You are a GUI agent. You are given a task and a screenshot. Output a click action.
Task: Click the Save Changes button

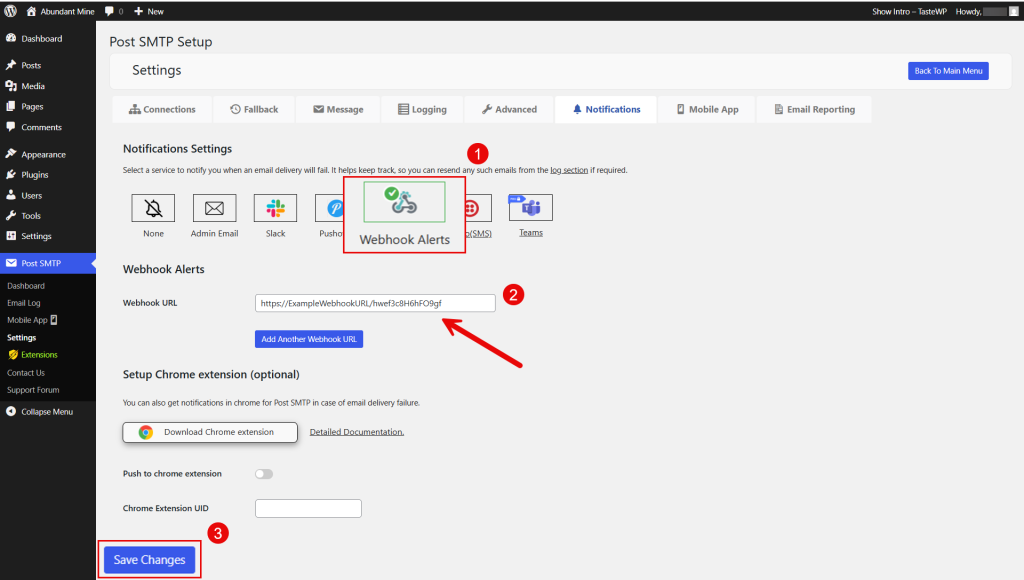pyautogui.click(x=149, y=560)
